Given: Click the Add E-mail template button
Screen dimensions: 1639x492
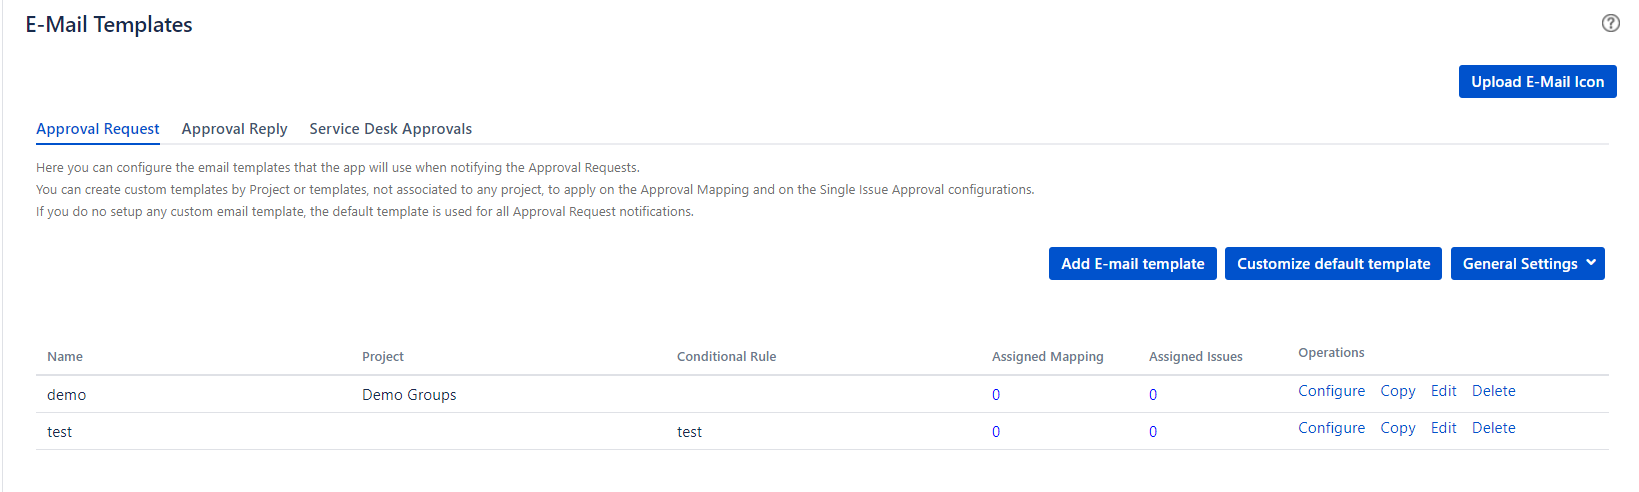Looking at the screenshot, I should coord(1132,264).
